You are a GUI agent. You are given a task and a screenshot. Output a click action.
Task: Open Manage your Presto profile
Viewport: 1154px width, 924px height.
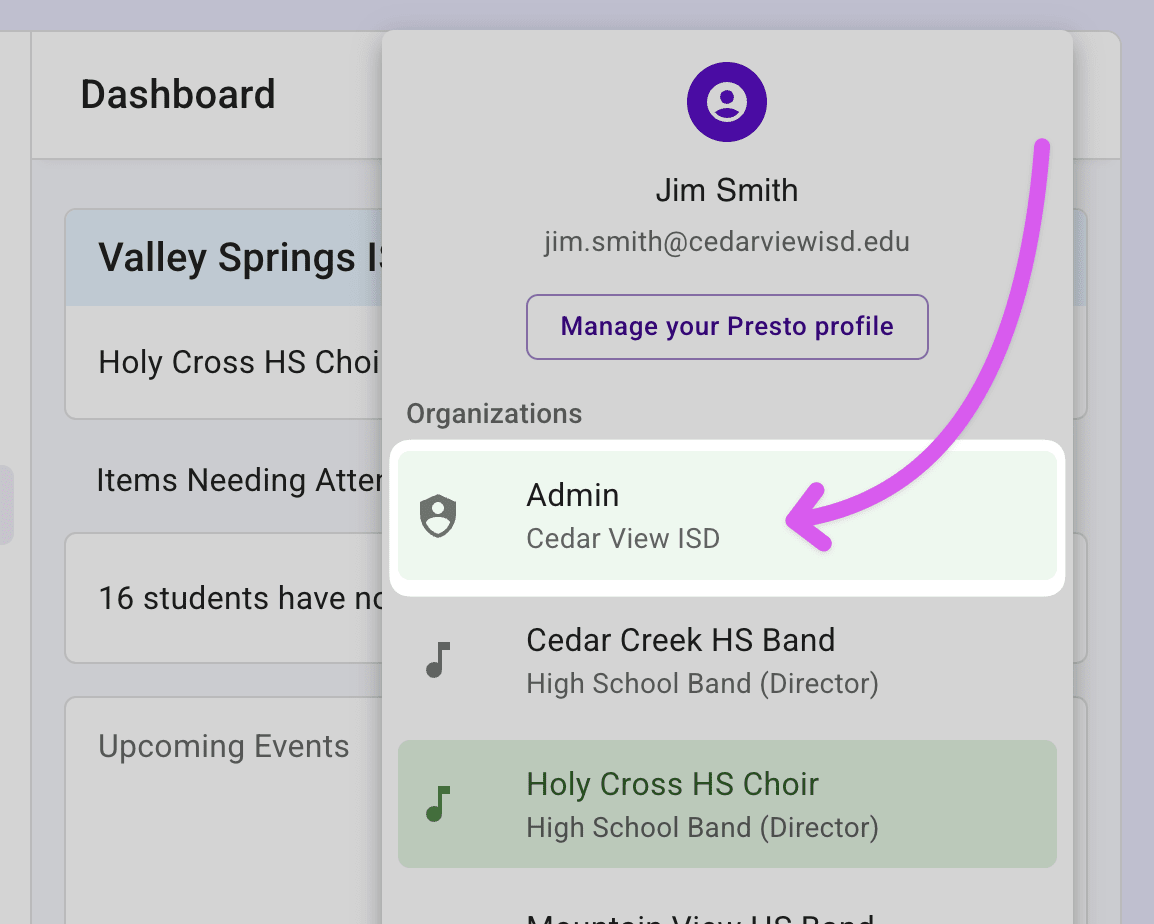coord(727,327)
